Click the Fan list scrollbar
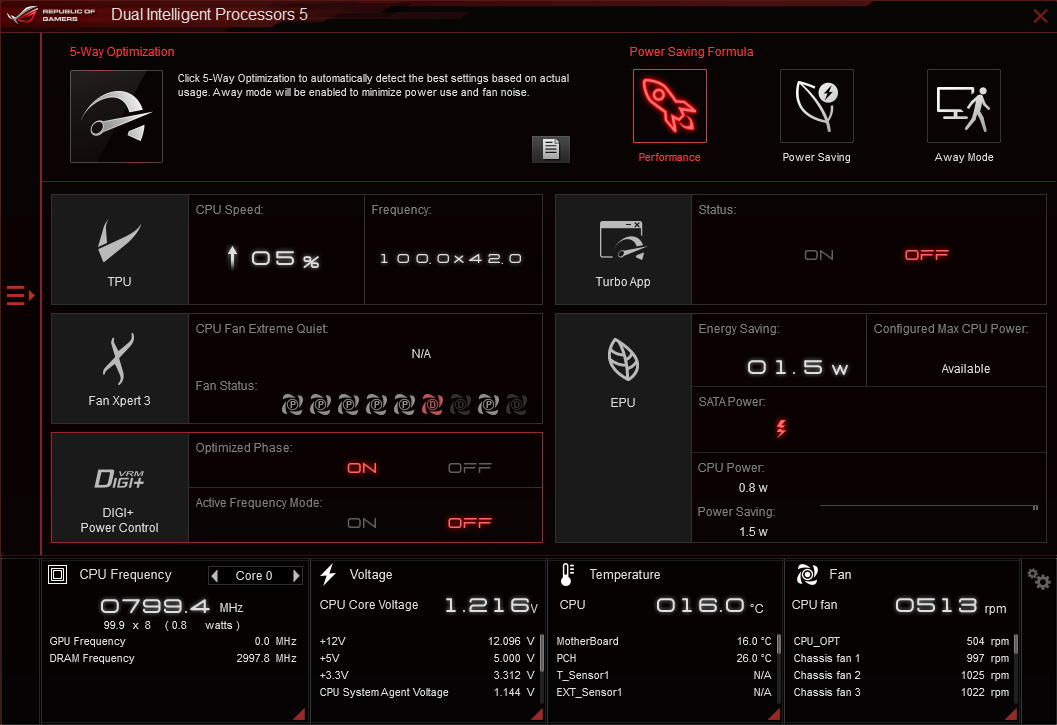 coord(1016,644)
